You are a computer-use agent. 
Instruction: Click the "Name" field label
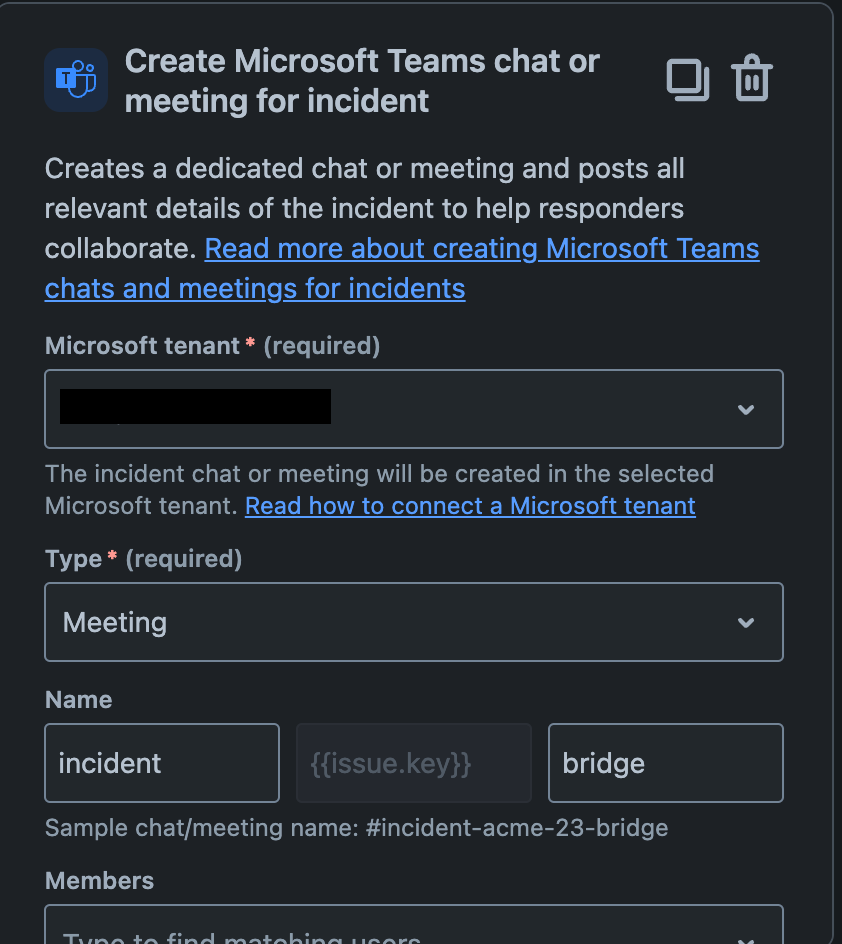(x=79, y=699)
